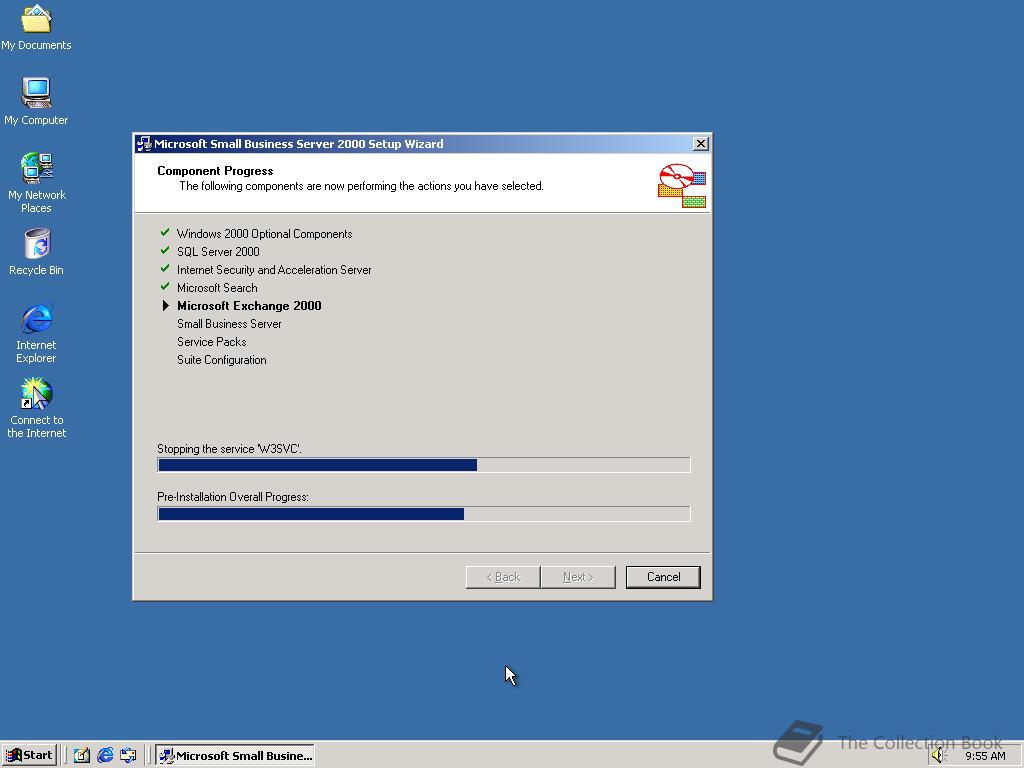
Task: Click the setup wizard title bar icon
Action: click(x=144, y=144)
